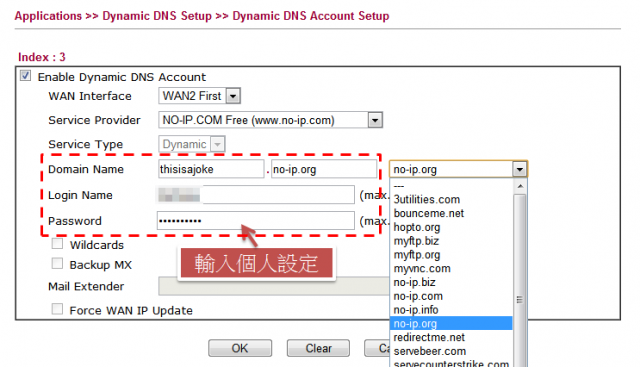Click the domain suffix text field no-ip.org
This screenshot has height=367, width=640.
(x=324, y=169)
